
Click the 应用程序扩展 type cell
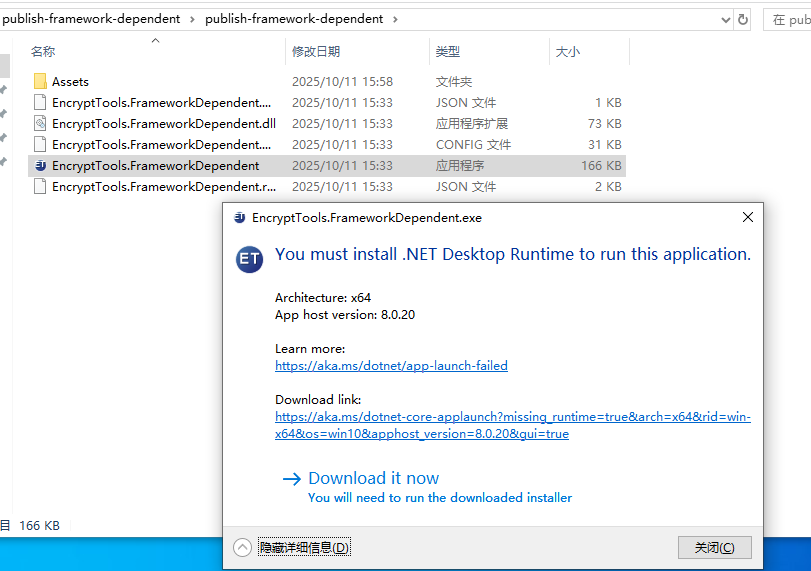[x=472, y=124]
